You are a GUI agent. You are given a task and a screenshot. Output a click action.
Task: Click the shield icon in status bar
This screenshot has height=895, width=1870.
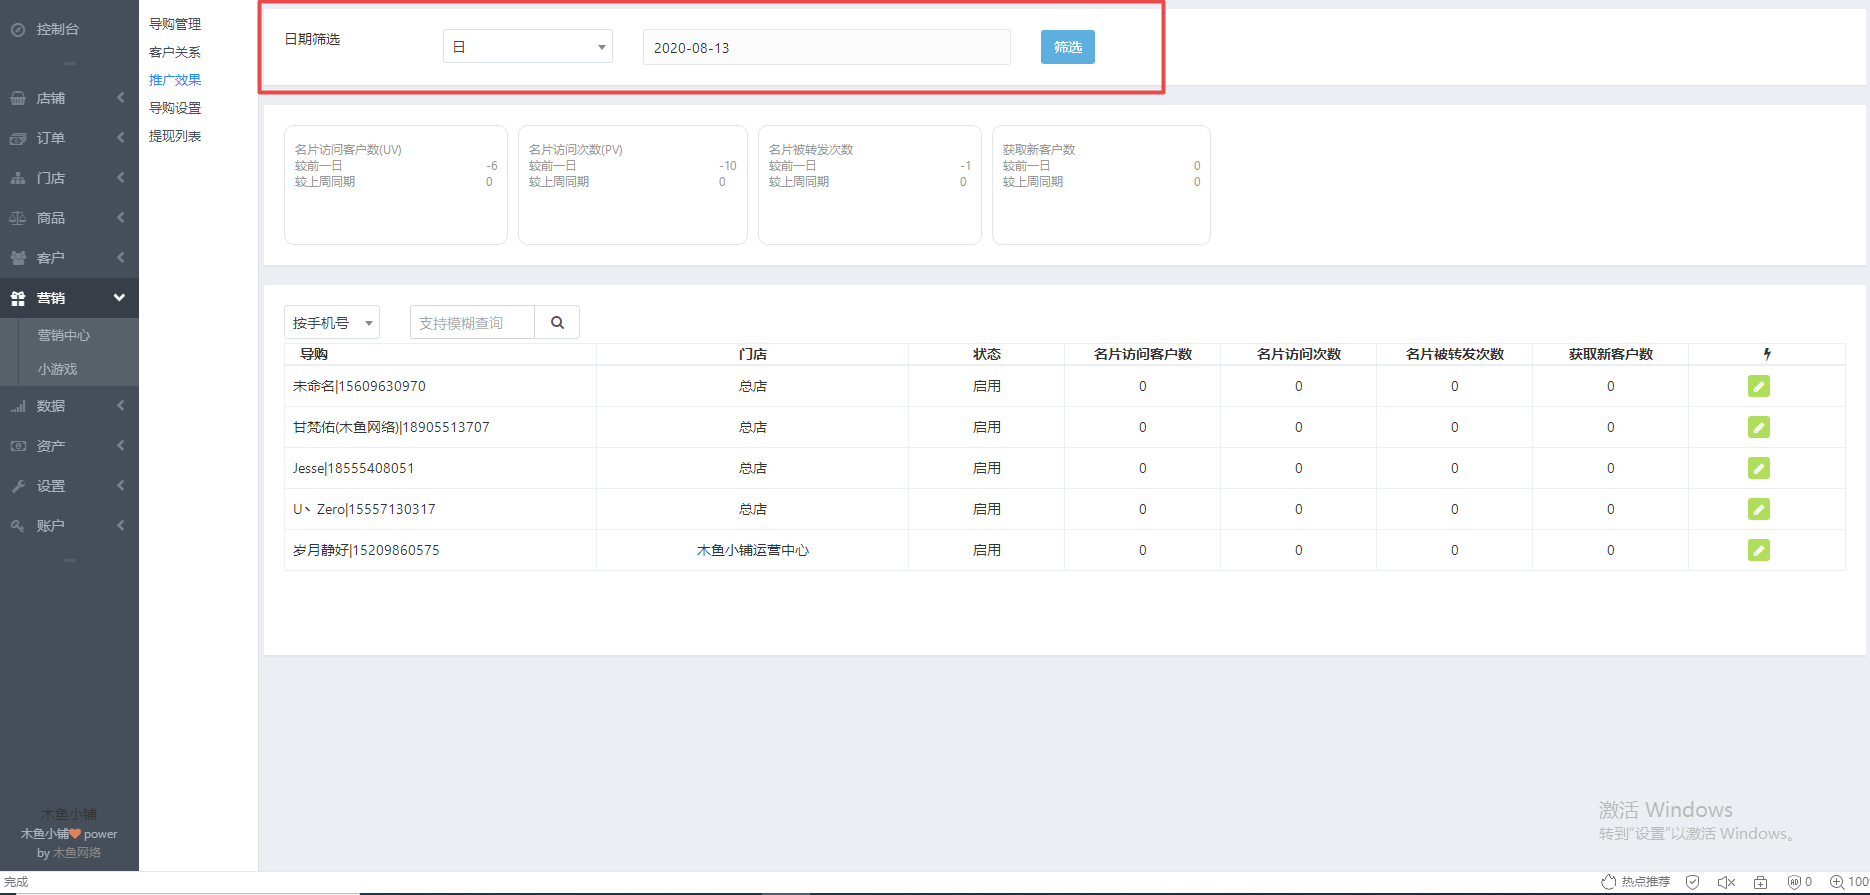pos(1693,882)
